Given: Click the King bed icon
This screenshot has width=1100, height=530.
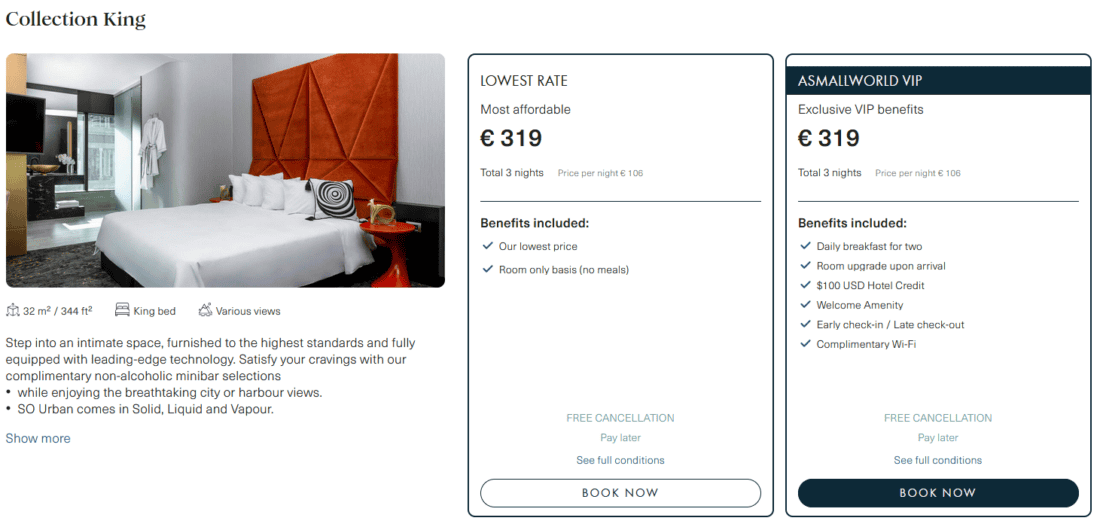Looking at the screenshot, I should click(x=122, y=310).
